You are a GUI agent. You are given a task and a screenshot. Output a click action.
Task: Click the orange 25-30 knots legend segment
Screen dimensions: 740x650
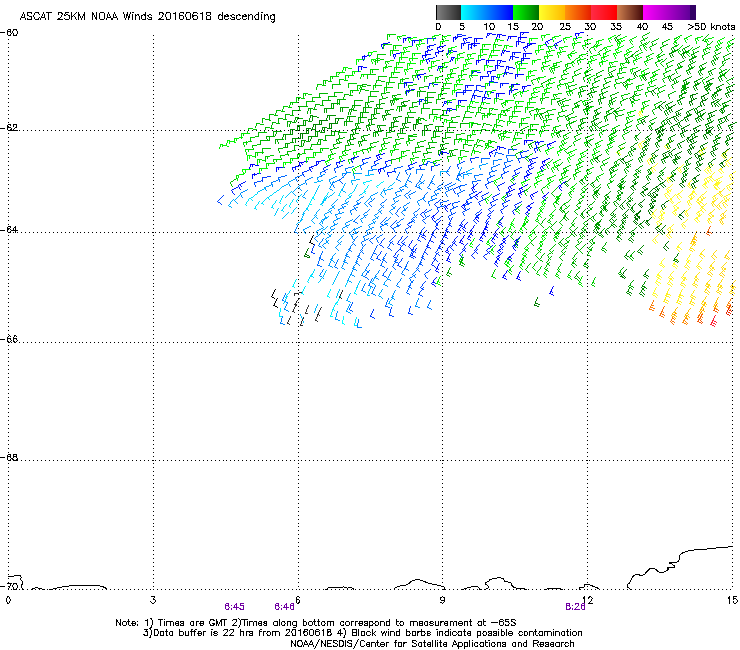578,12
